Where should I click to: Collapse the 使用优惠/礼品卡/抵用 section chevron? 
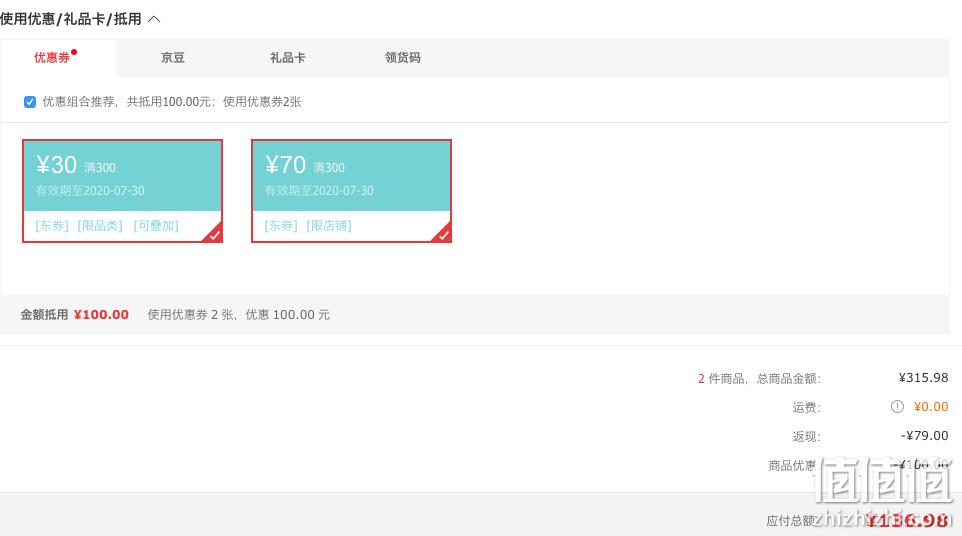(x=154, y=19)
